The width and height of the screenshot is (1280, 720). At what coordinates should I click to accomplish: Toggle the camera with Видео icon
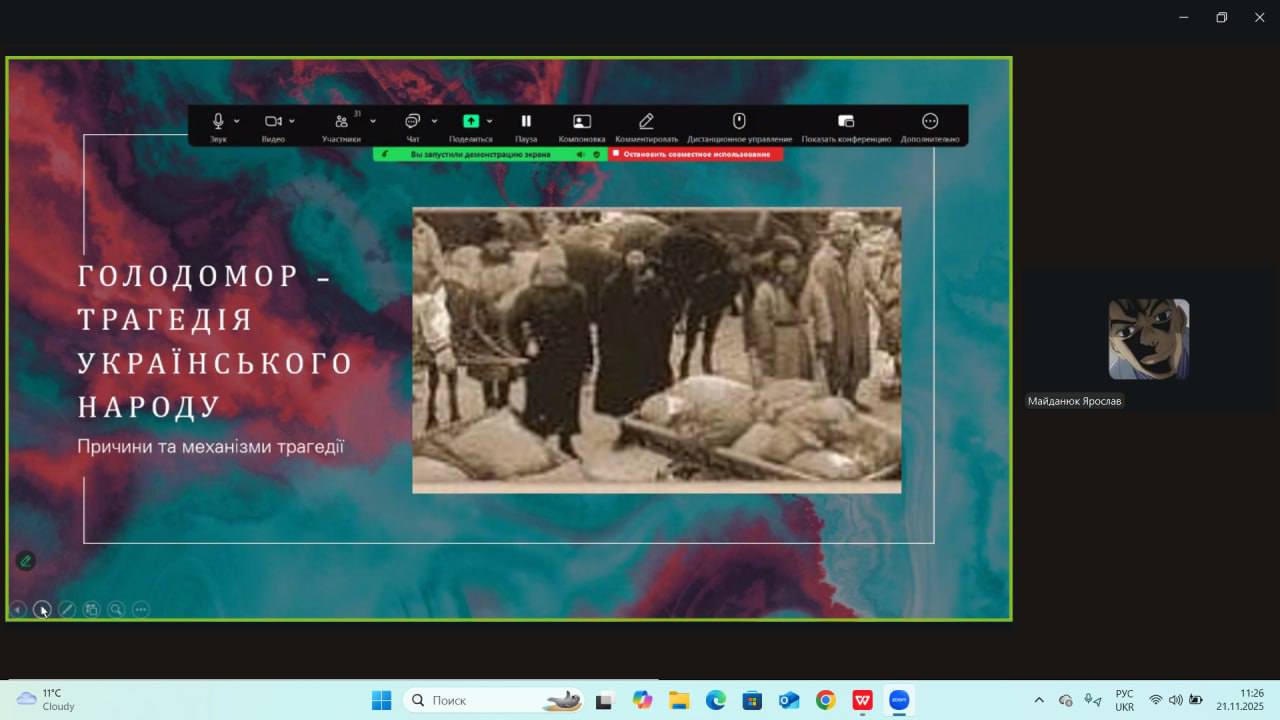point(272,122)
